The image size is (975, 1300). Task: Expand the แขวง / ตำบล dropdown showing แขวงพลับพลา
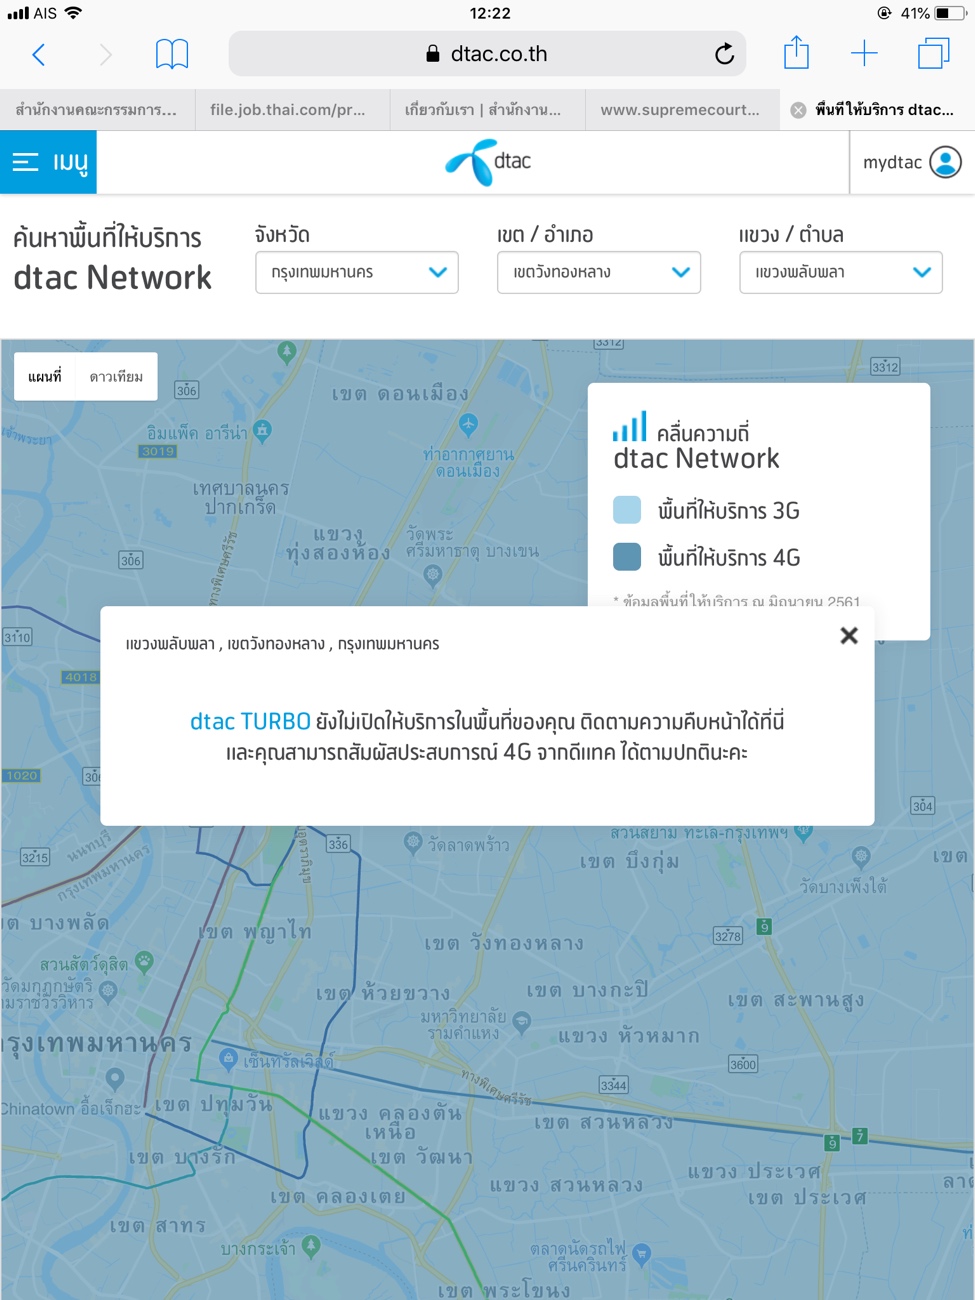[841, 272]
